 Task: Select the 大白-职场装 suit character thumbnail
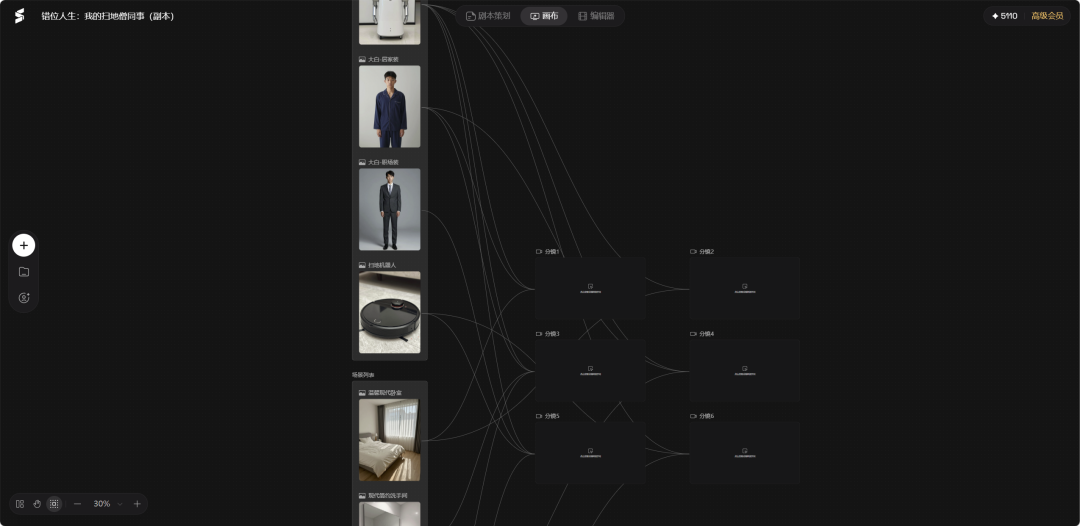390,209
